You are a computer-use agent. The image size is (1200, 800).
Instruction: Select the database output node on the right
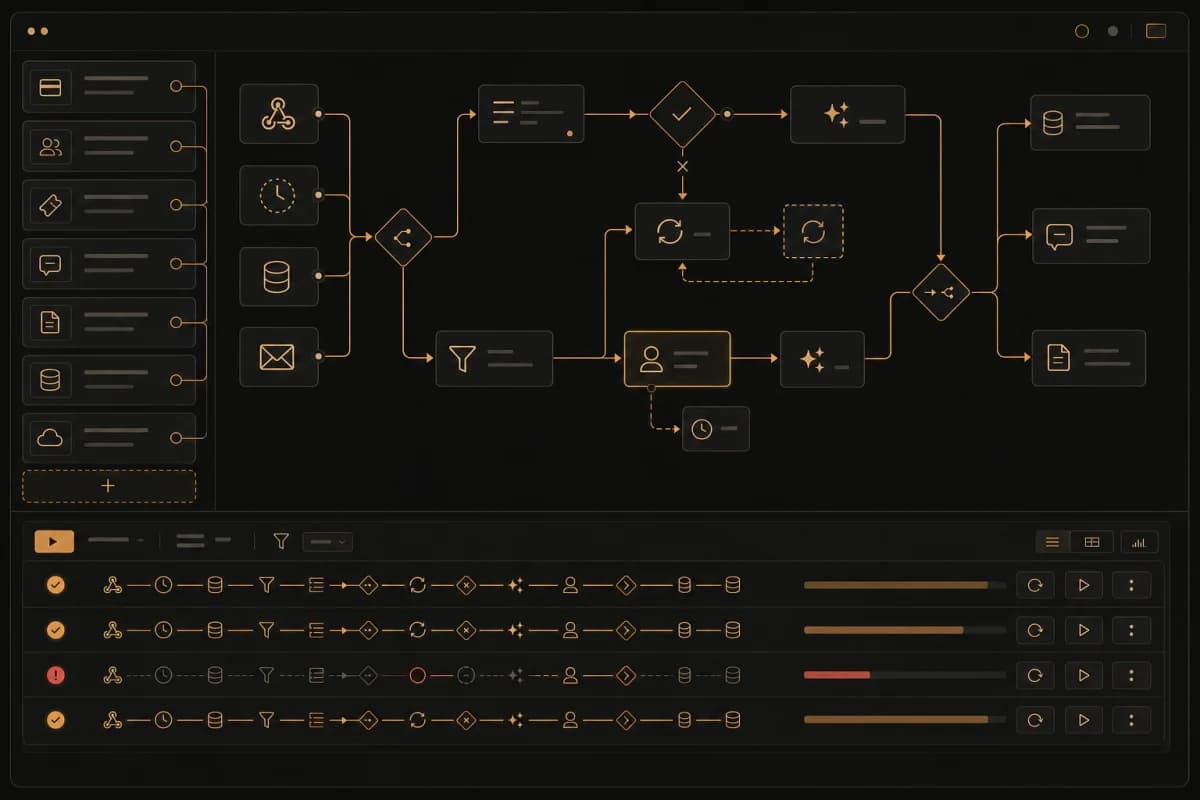(x=1090, y=123)
